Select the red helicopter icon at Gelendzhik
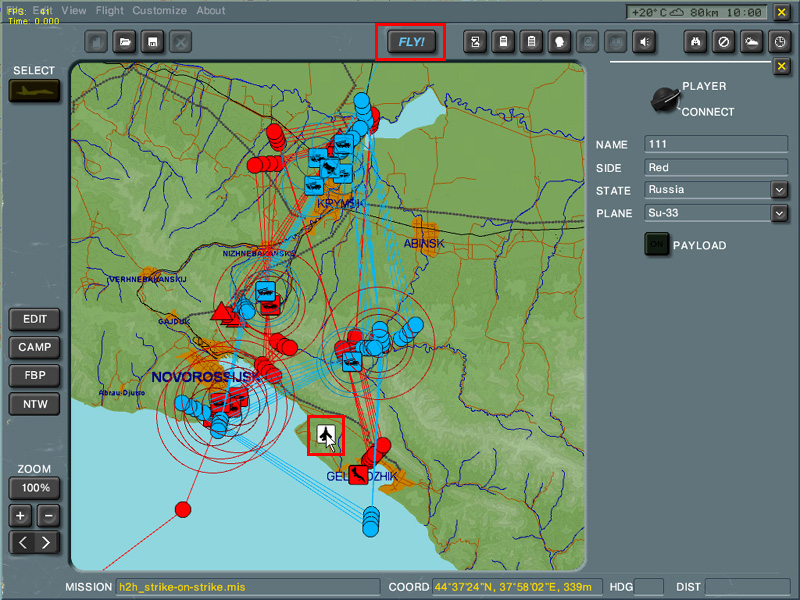The height and width of the screenshot is (600, 800). (x=358, y=475)
